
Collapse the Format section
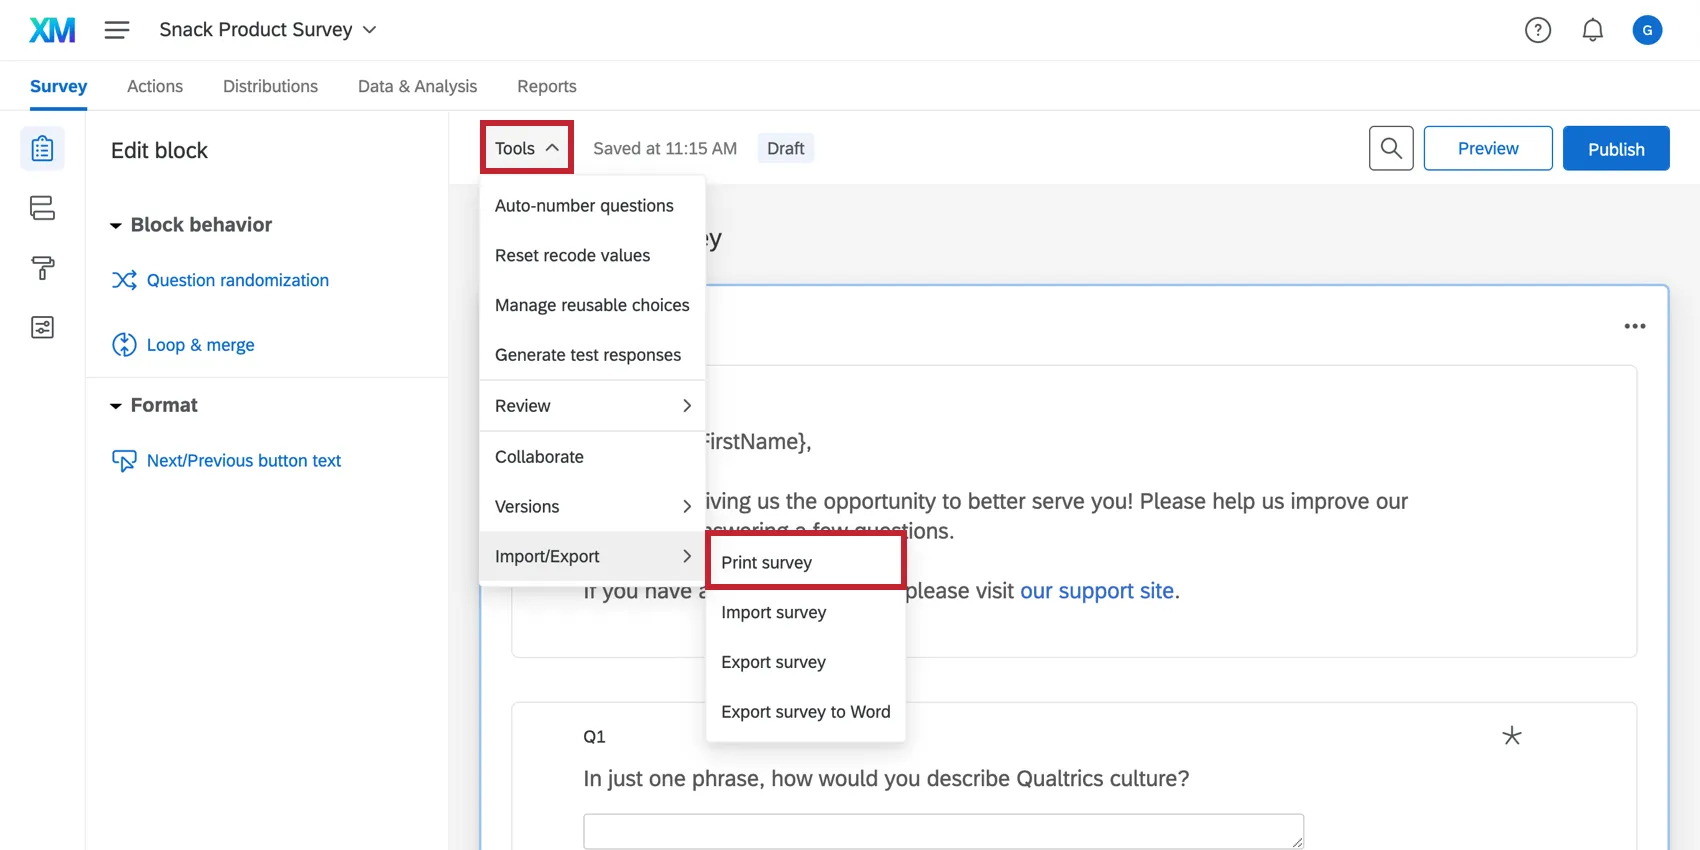coord(116,406)
